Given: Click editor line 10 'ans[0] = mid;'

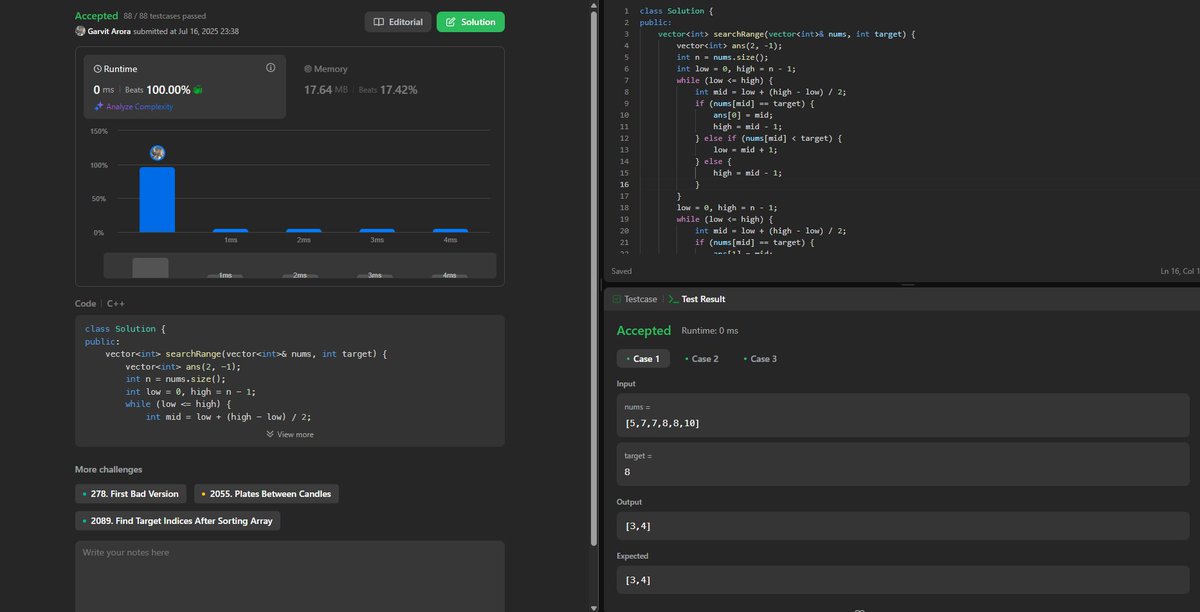Looking at the screenshot, I should (744, 116).
